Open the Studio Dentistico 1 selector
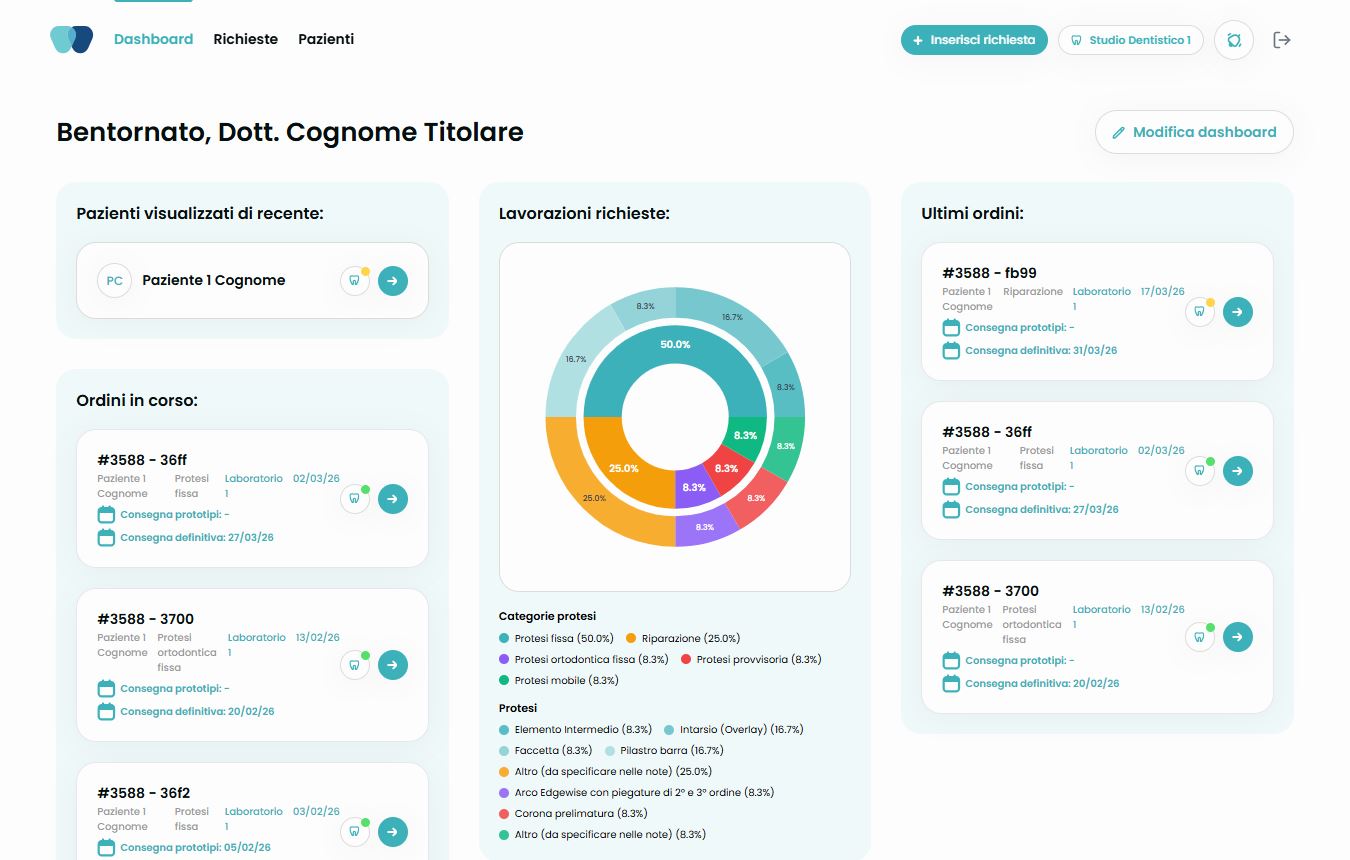Screen dimensions: 1350x860 pyautogui.click(x=1130, y=40)
